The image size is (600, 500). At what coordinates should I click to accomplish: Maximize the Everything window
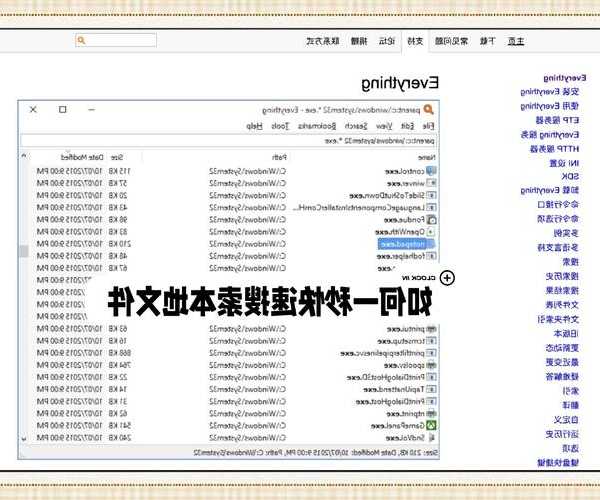point(63,109)
